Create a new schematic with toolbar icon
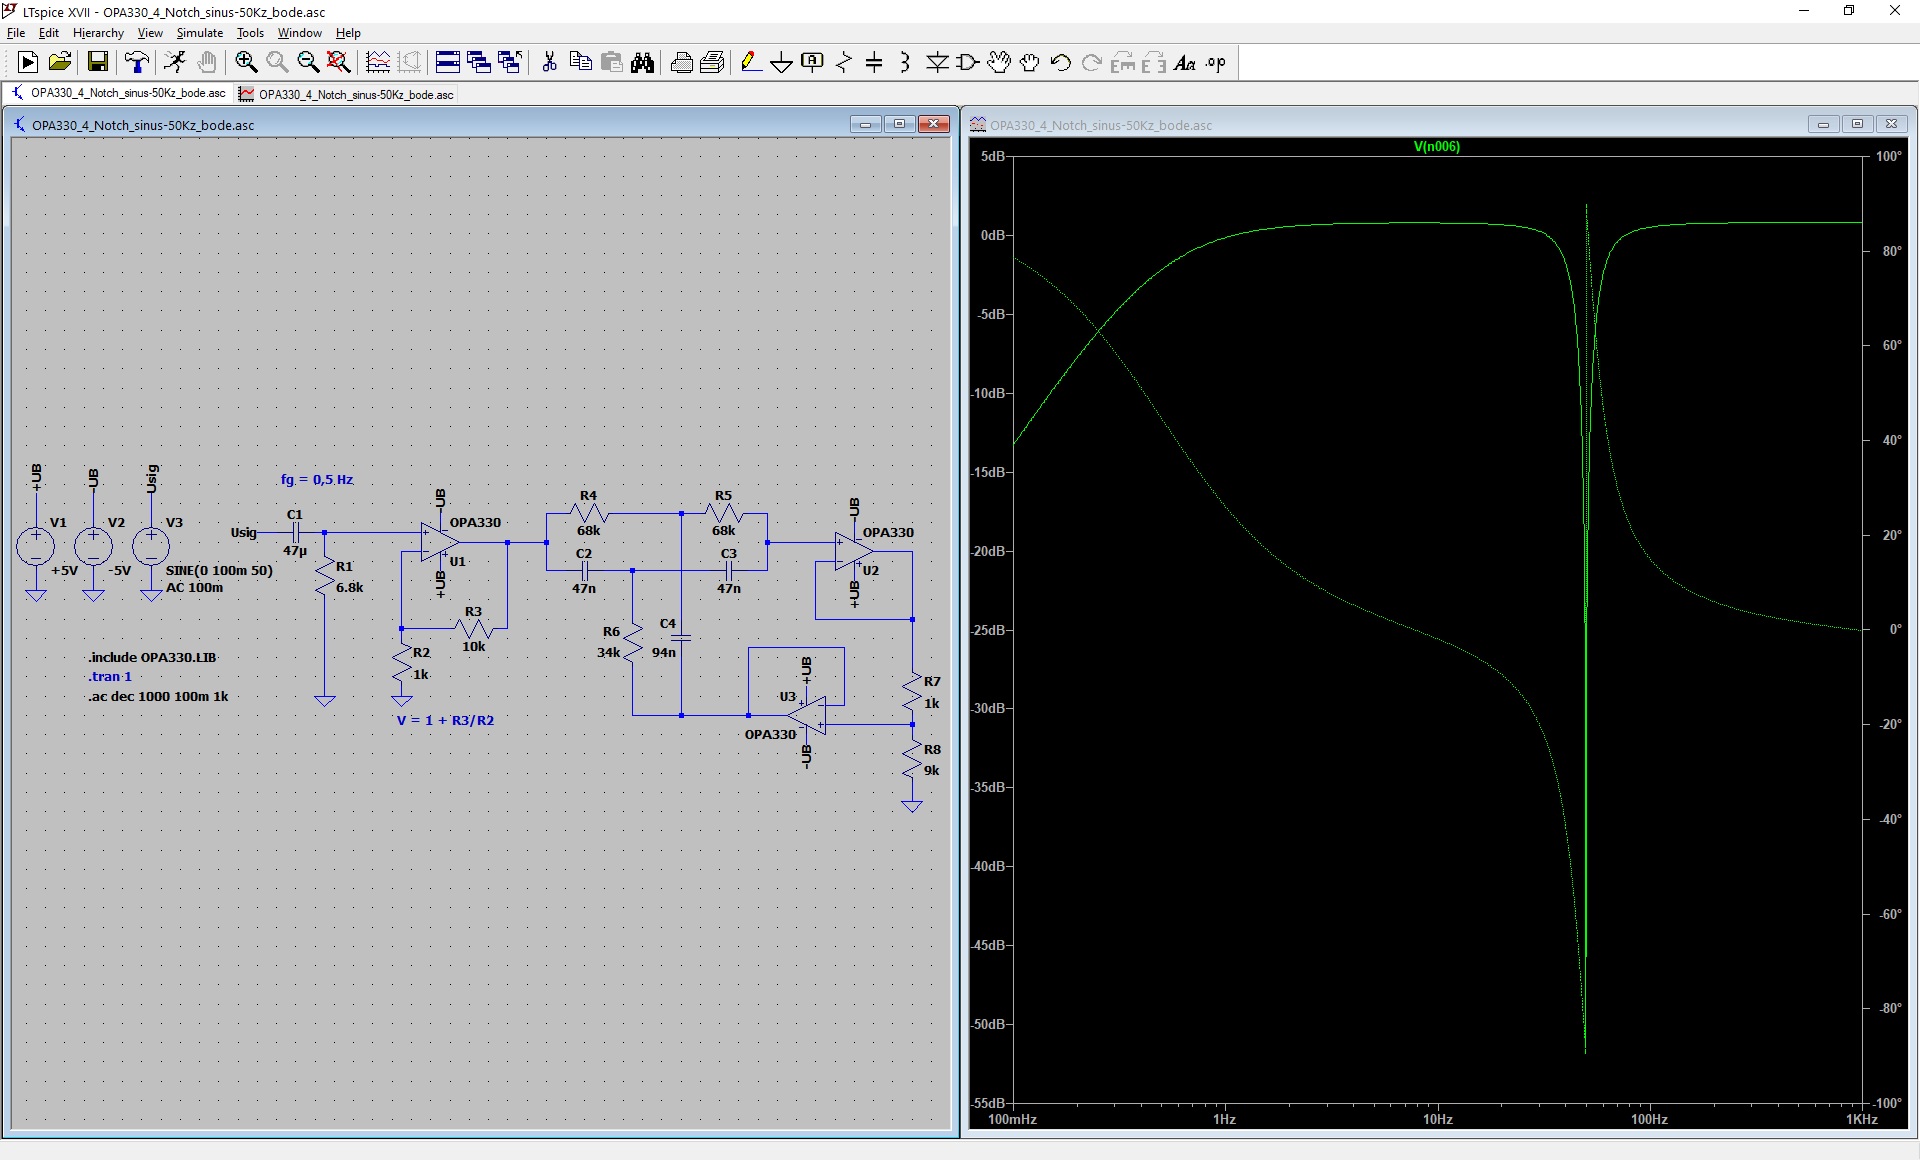Viewport: 1920px width, 1160px height. pos(28,63)
